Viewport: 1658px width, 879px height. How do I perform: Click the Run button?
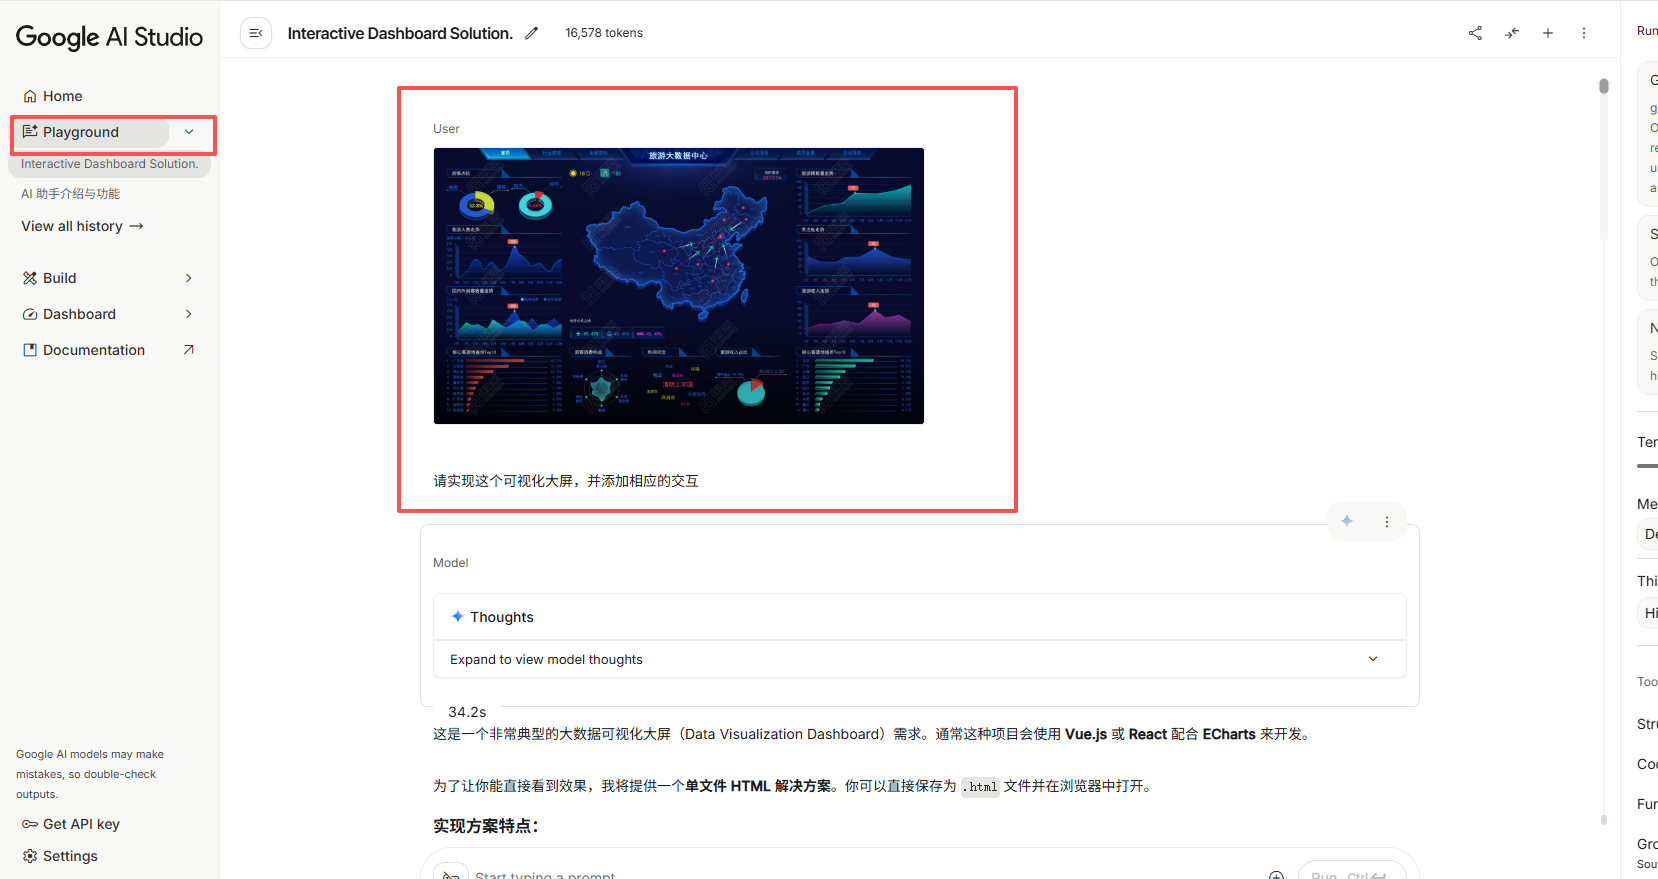pyautogui.click(x=1352, y=872)
